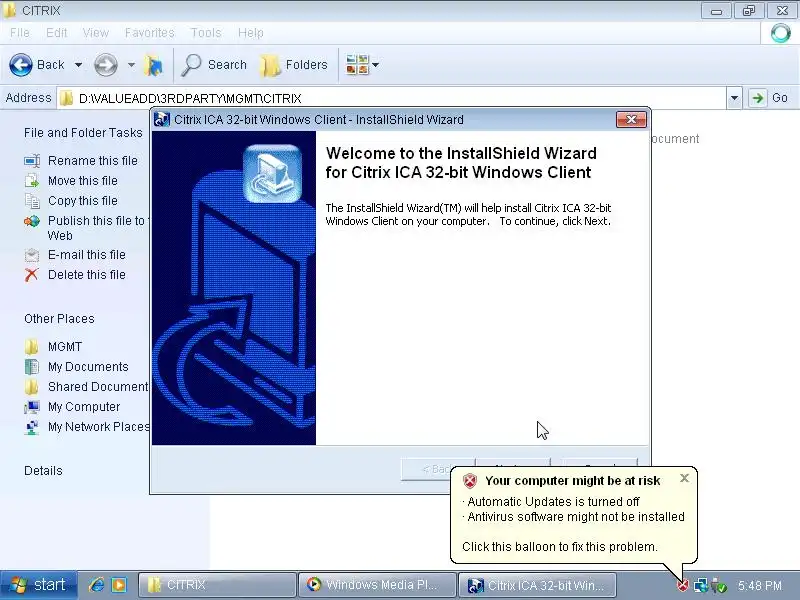Open the Help menu

click(251, 33)
